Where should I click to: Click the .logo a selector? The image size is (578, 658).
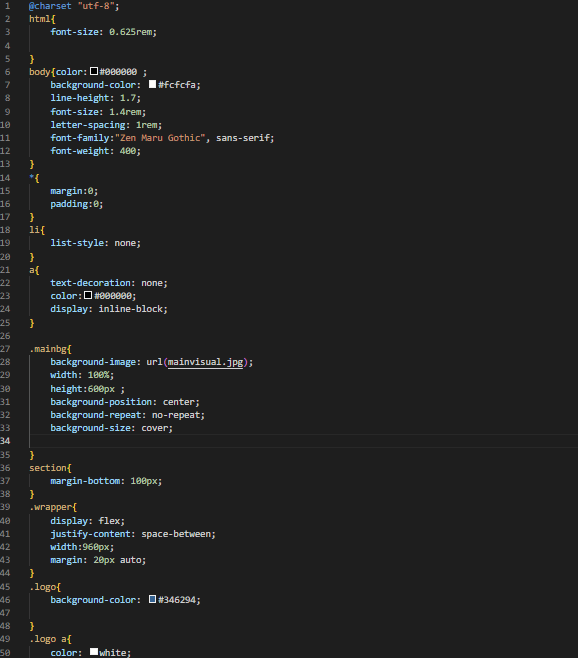pos(47,639)
